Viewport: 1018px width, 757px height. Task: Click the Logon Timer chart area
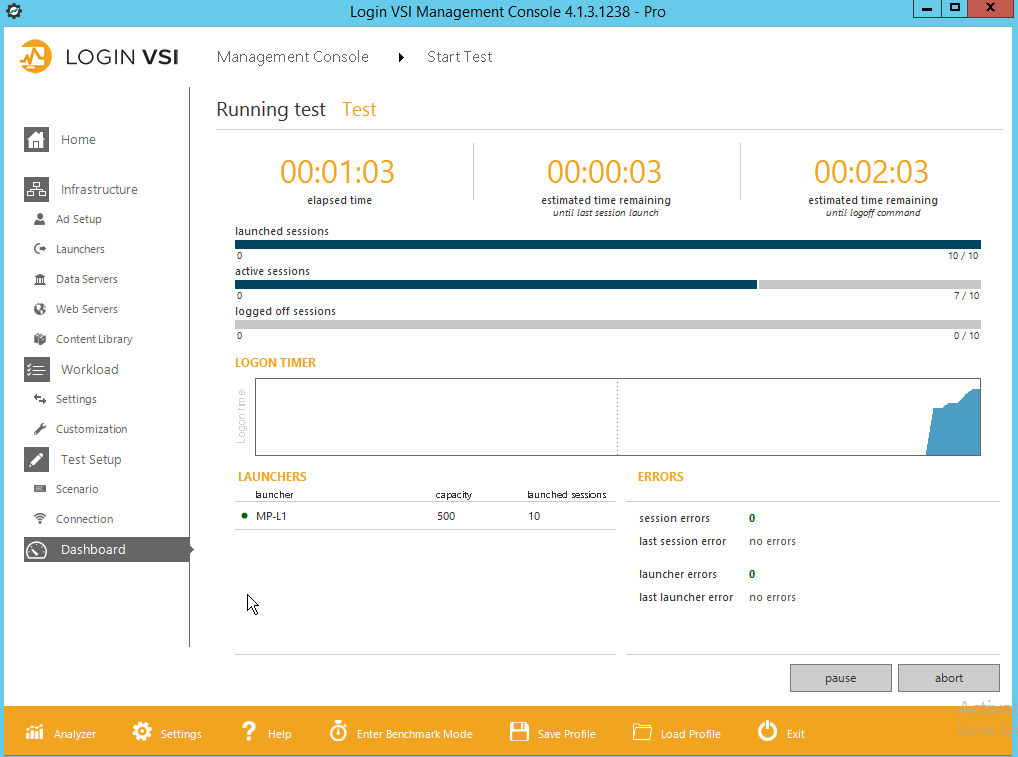click(x=617, y=417)
